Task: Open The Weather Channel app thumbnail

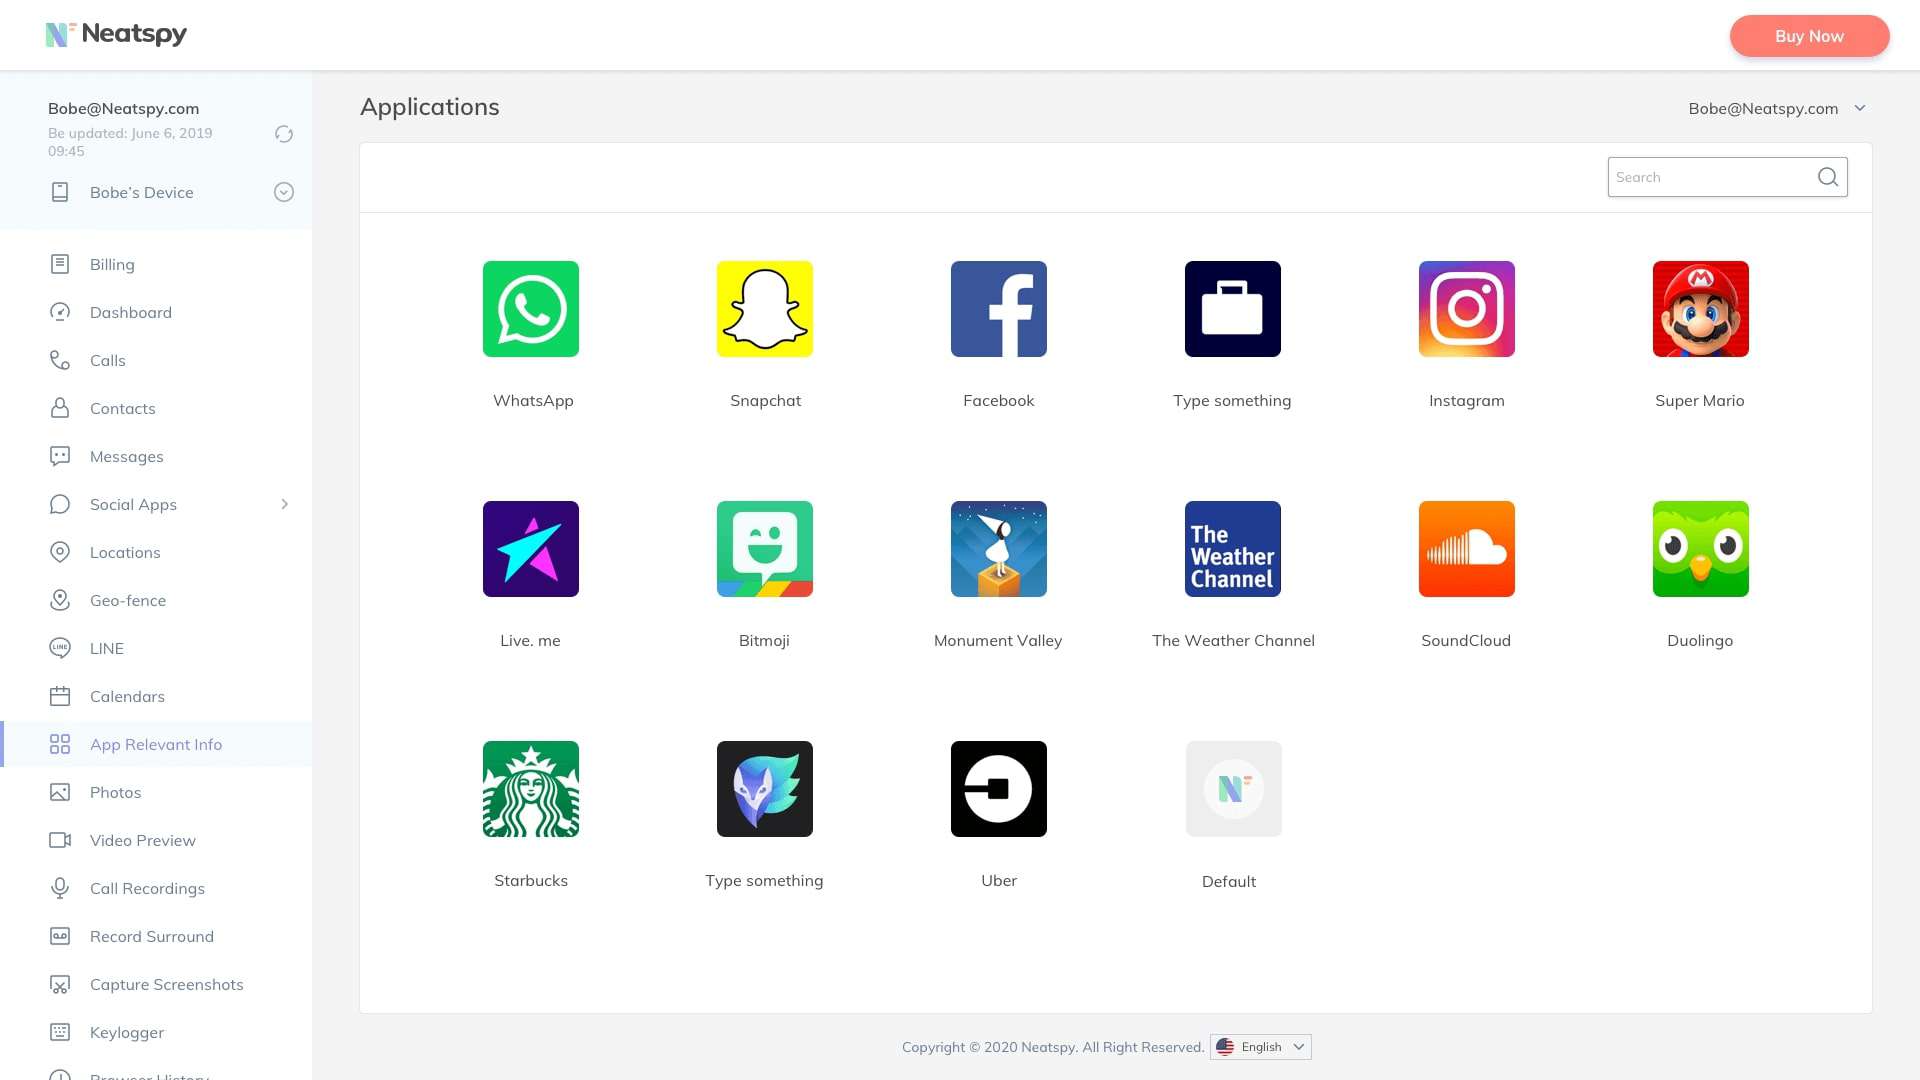Action: tap(1232, 549)
